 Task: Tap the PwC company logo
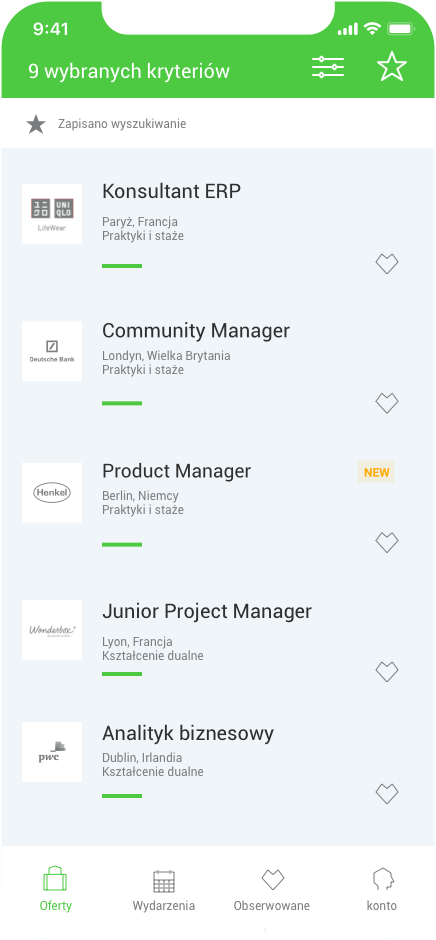[52, 752]
